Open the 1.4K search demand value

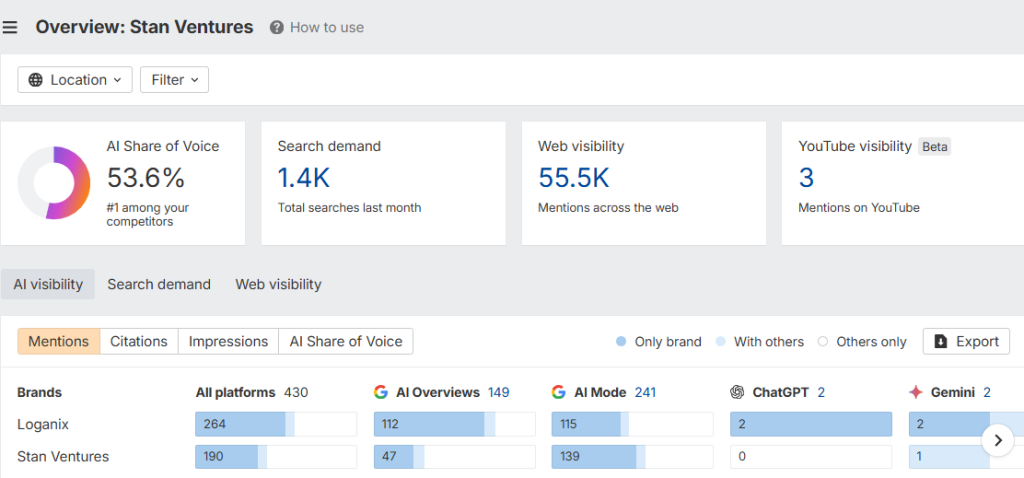coord(304,178)
